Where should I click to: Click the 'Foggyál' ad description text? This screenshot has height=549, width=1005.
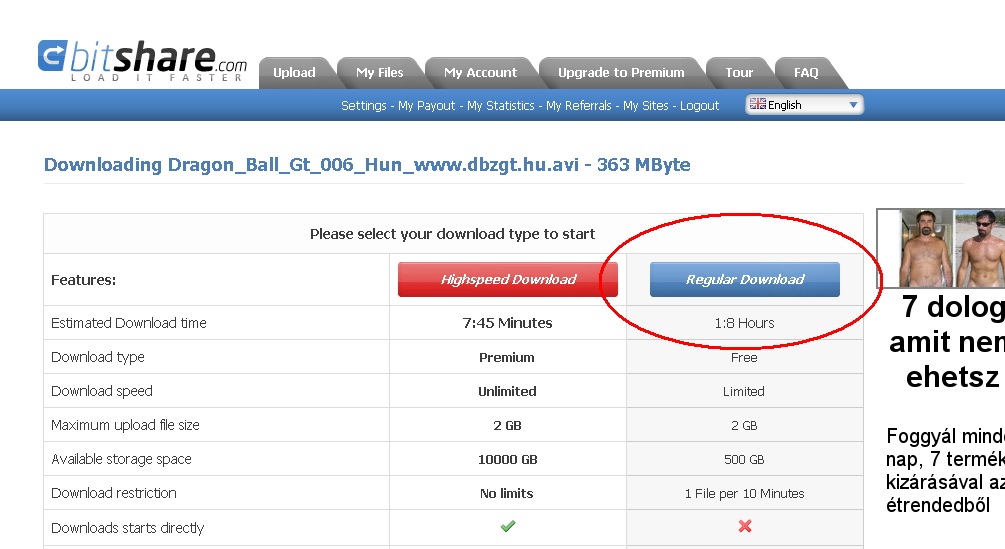pyautogui.click(x=945, y=470)
